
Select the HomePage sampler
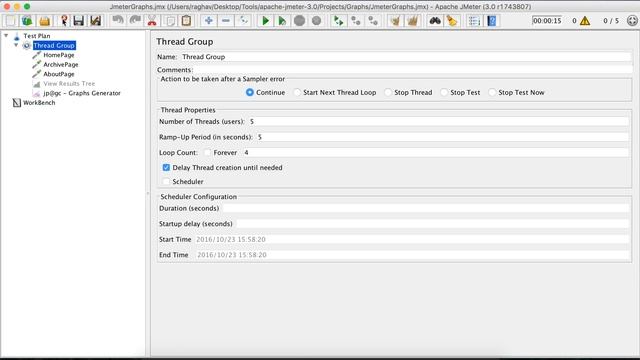click(x=59, y=55)
